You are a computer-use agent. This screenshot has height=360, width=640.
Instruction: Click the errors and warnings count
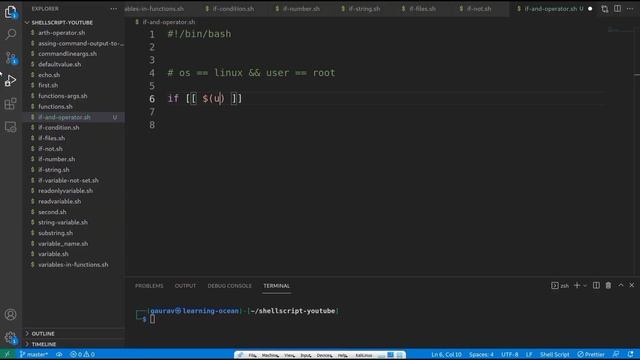click(82, 354)
